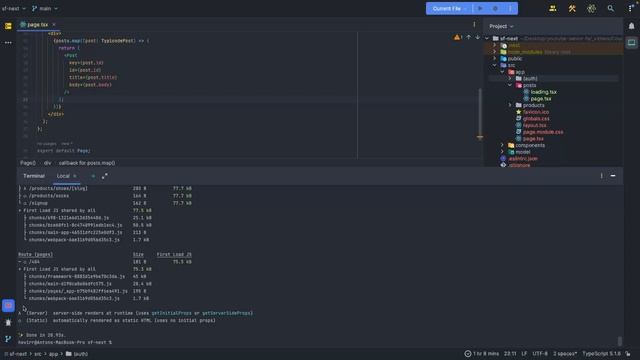Collapse the app folder
The image size is (640, 360).
[502, 72]
